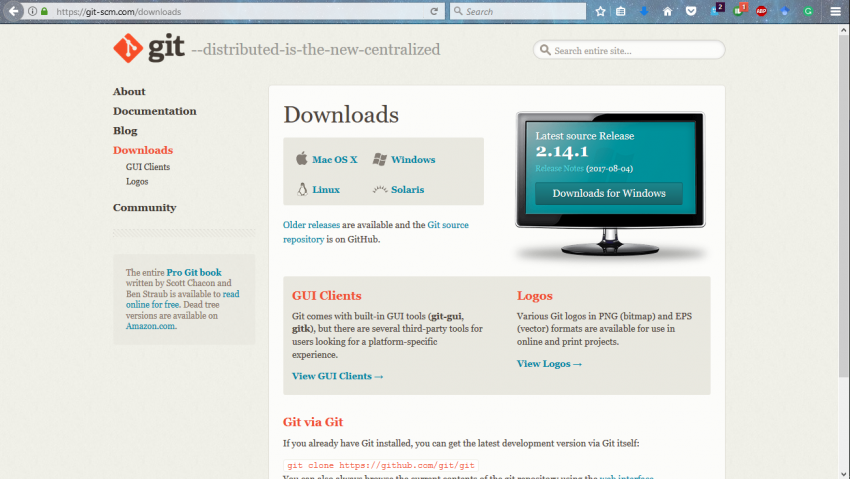
Task: Open the Firefox hamburger menu
Action: pyautogui.click(x=836, y=11)
